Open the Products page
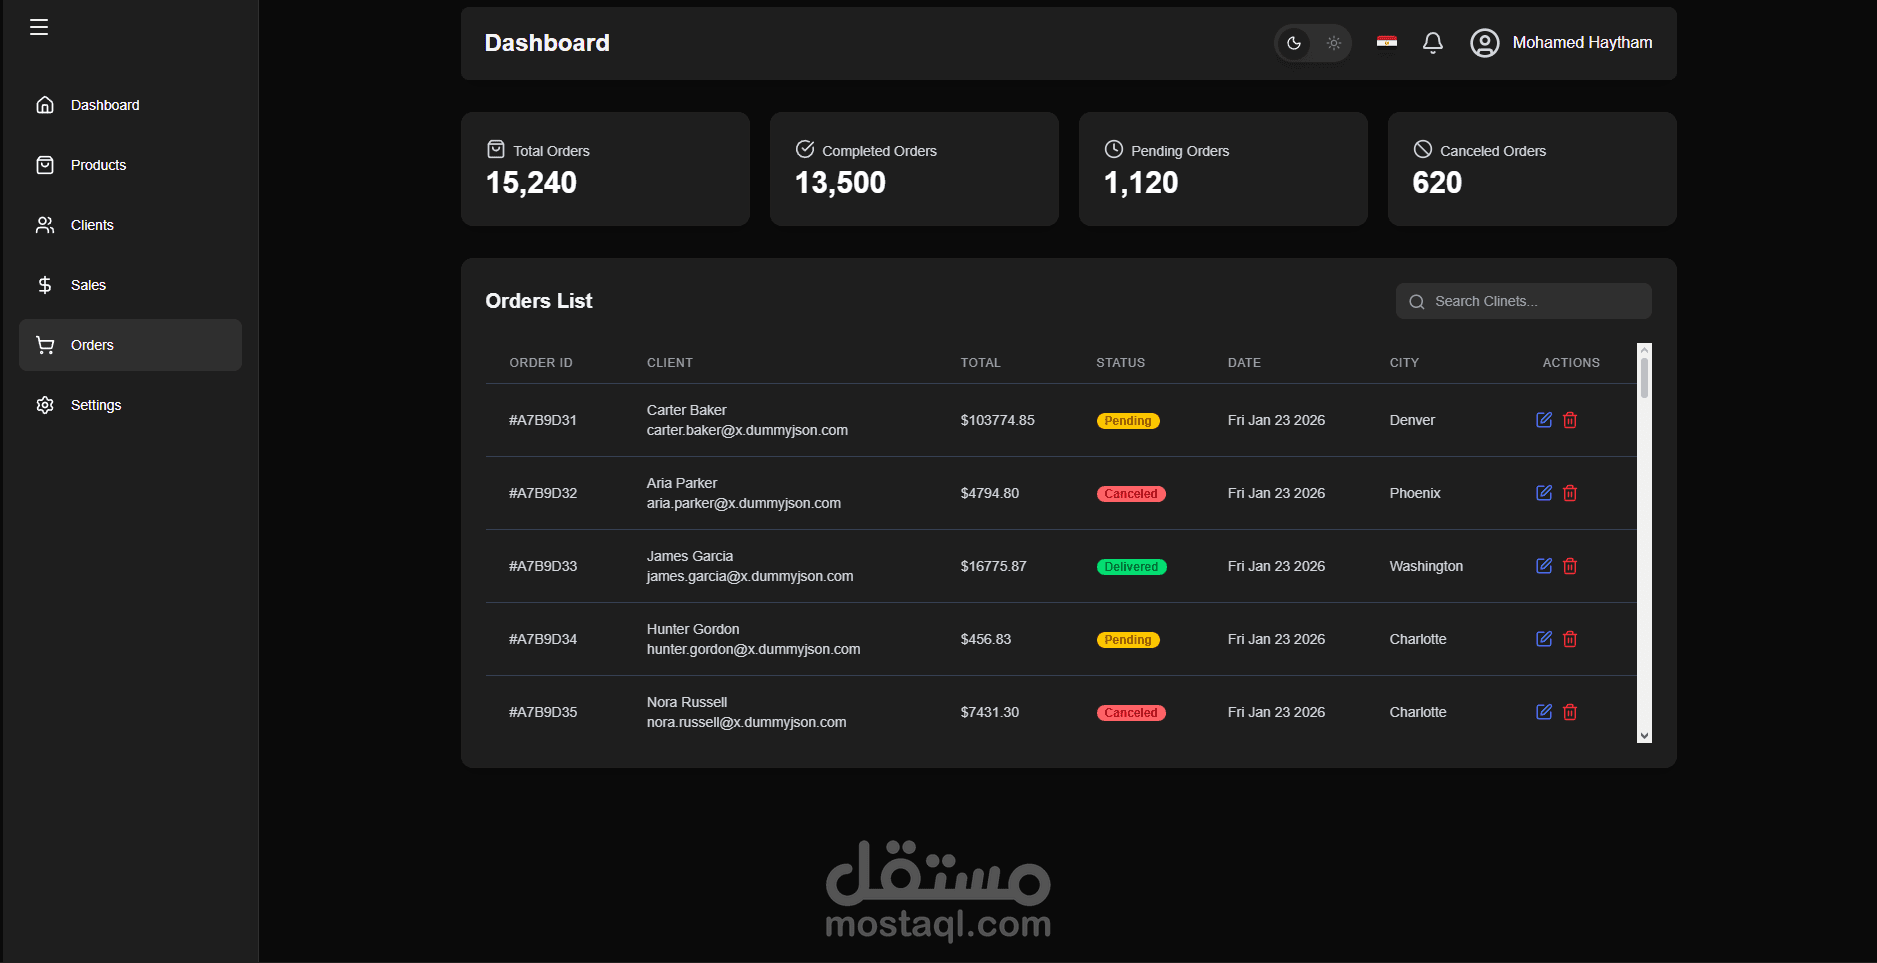 tap(130, 165)
